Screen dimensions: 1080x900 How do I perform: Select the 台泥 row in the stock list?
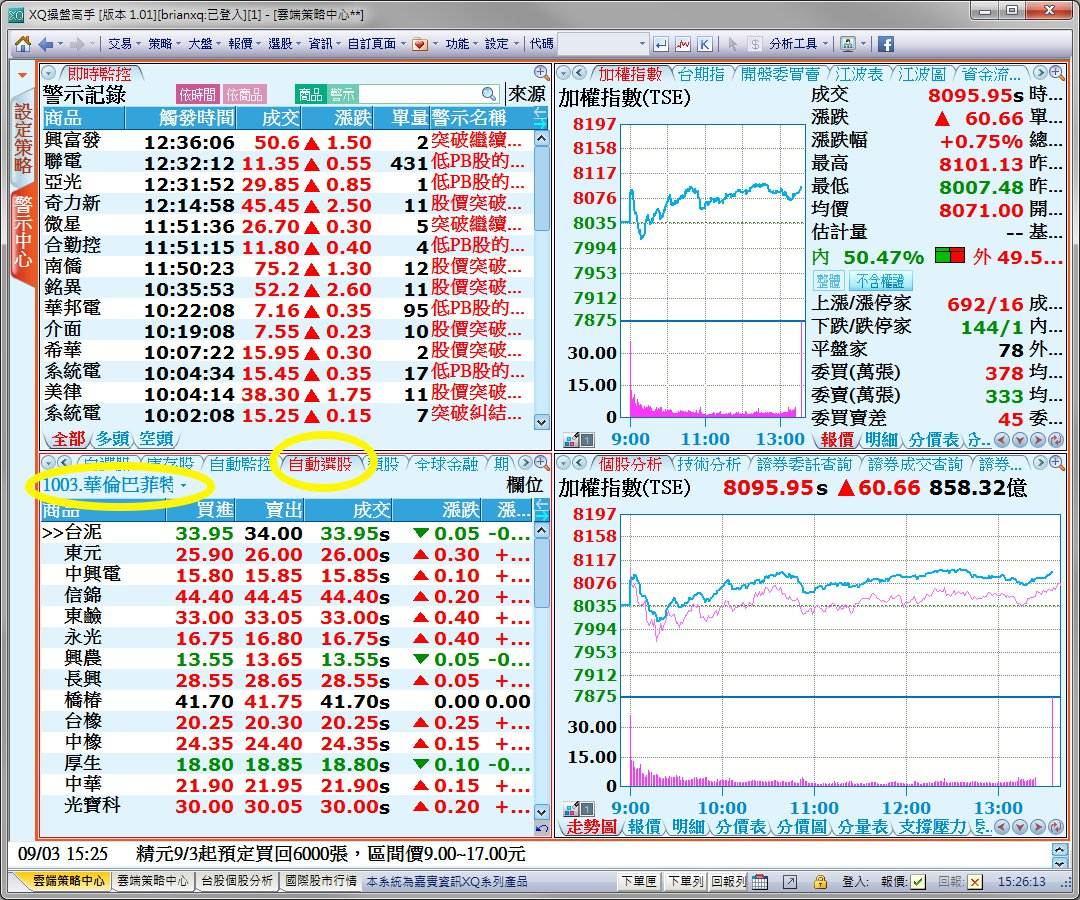84,534
